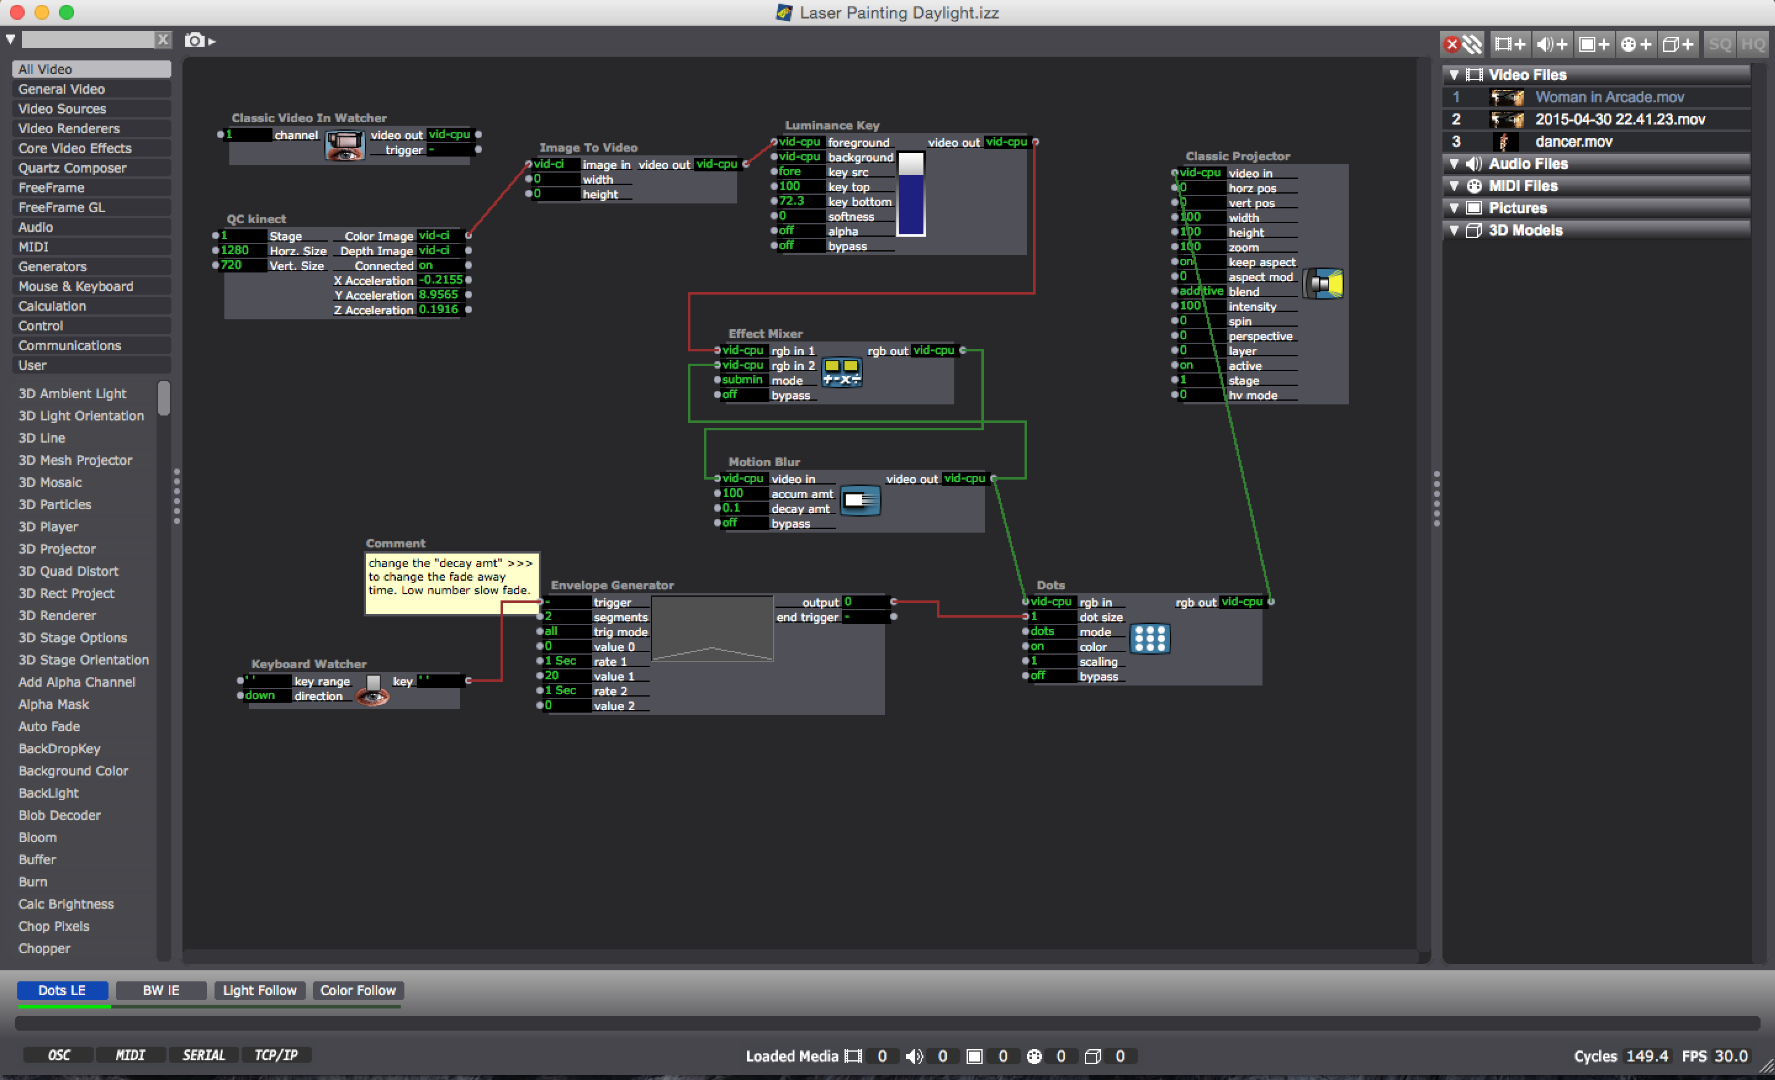Add audio with the speaker plus icon
Image resolution: width=1775 pixels, height=1080 pixels.
(1551, 44)
